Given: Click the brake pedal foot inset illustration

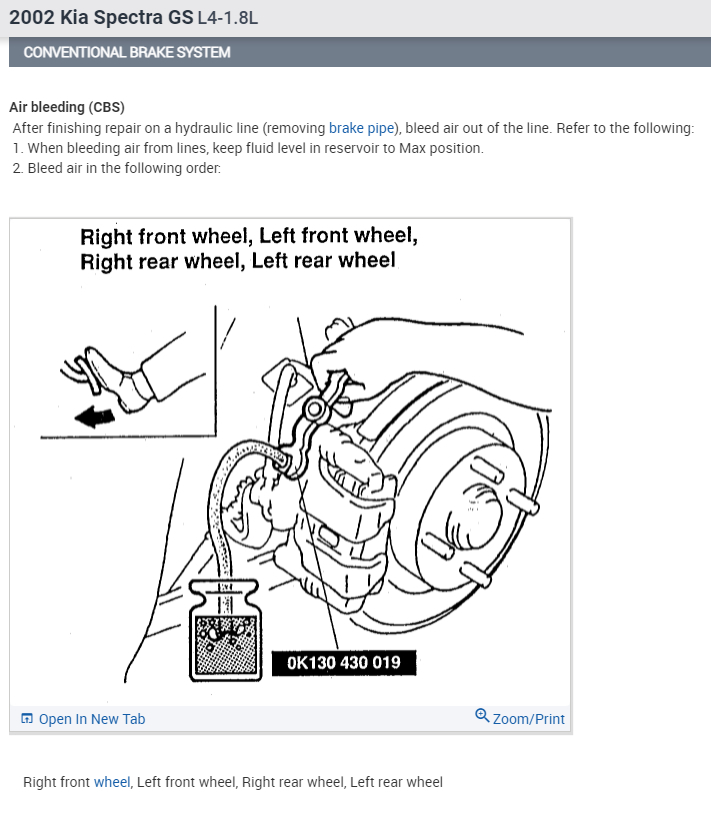Looking at the screenshot, I should (128, 372).
